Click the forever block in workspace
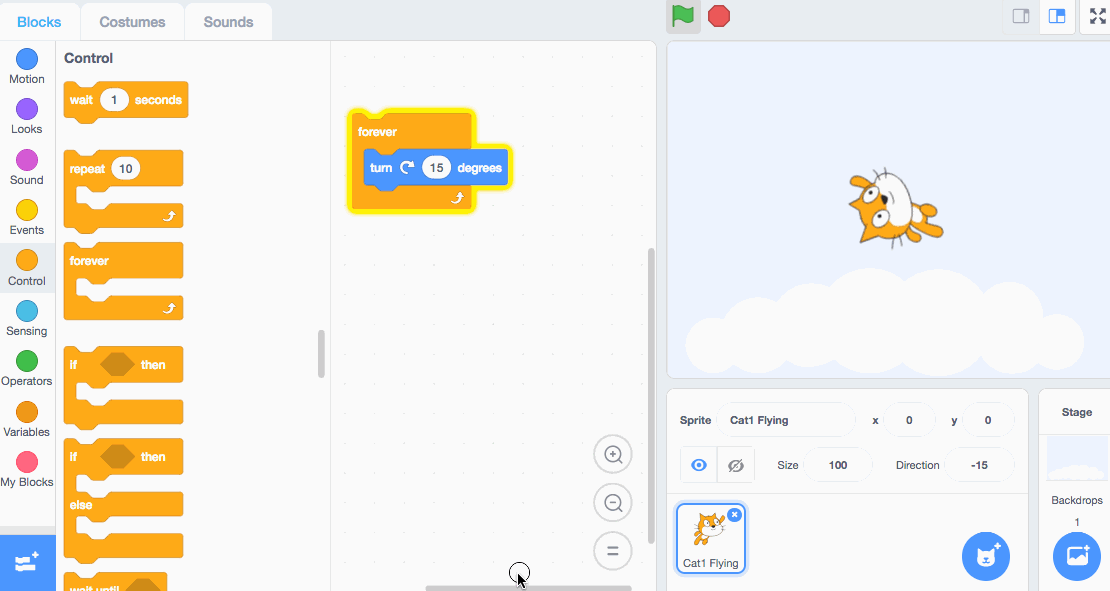The width and height of the screenshot is (1110, 591). [x=377, y=132]
